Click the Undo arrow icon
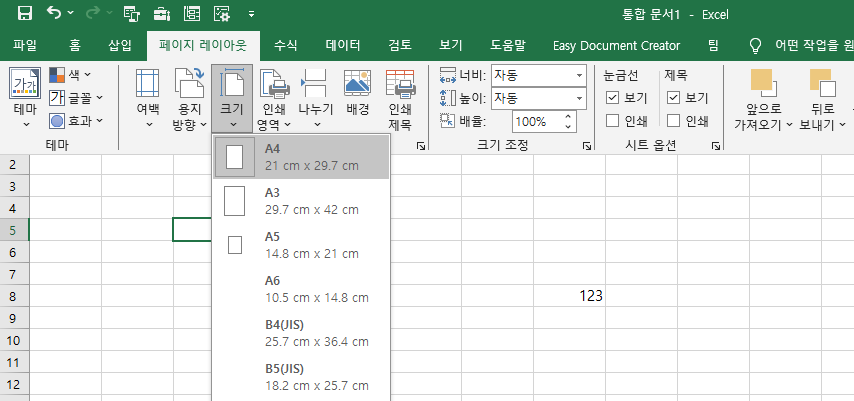854x401 pixels. 54,13
